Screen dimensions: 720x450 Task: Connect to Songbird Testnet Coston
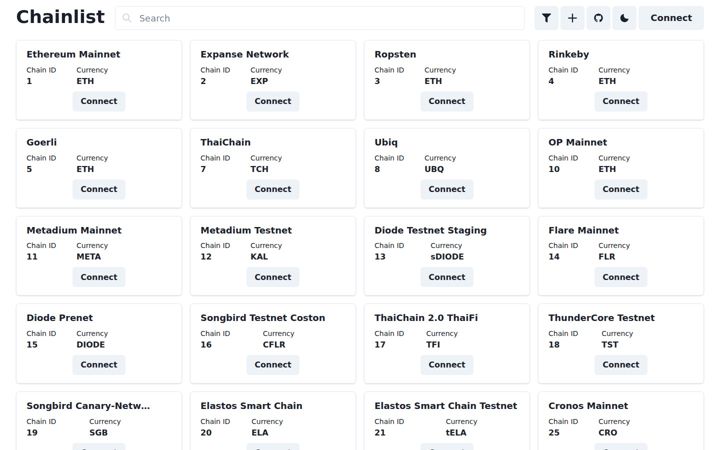pos(273,365)
